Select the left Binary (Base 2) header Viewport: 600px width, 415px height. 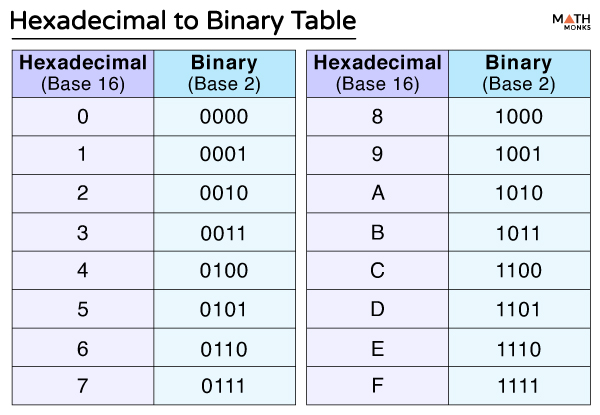pyautogui.click(x=225, y=73)
